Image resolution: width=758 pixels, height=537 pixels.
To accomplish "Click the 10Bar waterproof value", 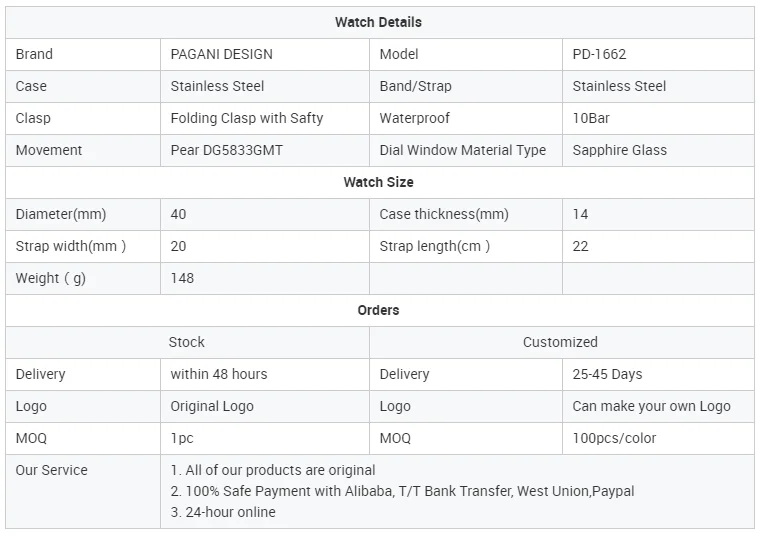I will pos(591,118).
